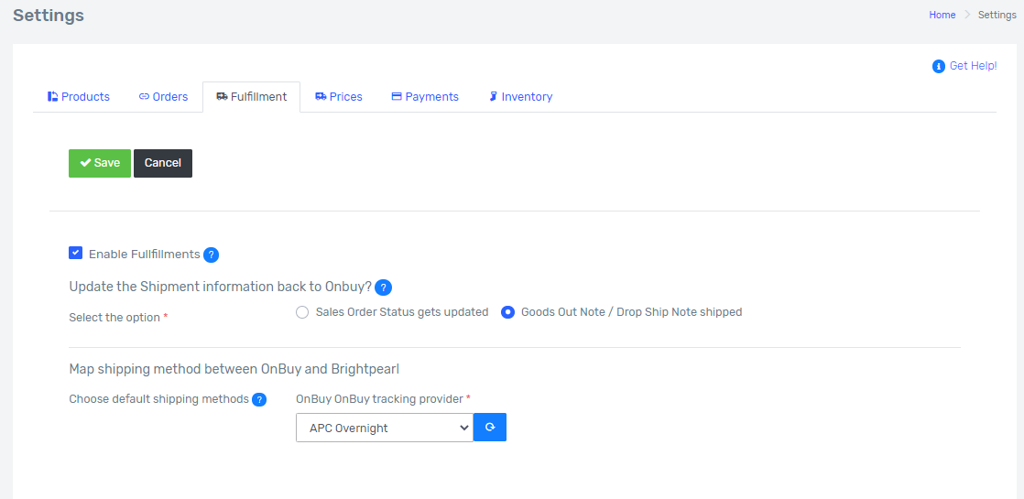
Task: Select Goods Out Note / Drop Ship Note shipped
Action: coord(507,312)
